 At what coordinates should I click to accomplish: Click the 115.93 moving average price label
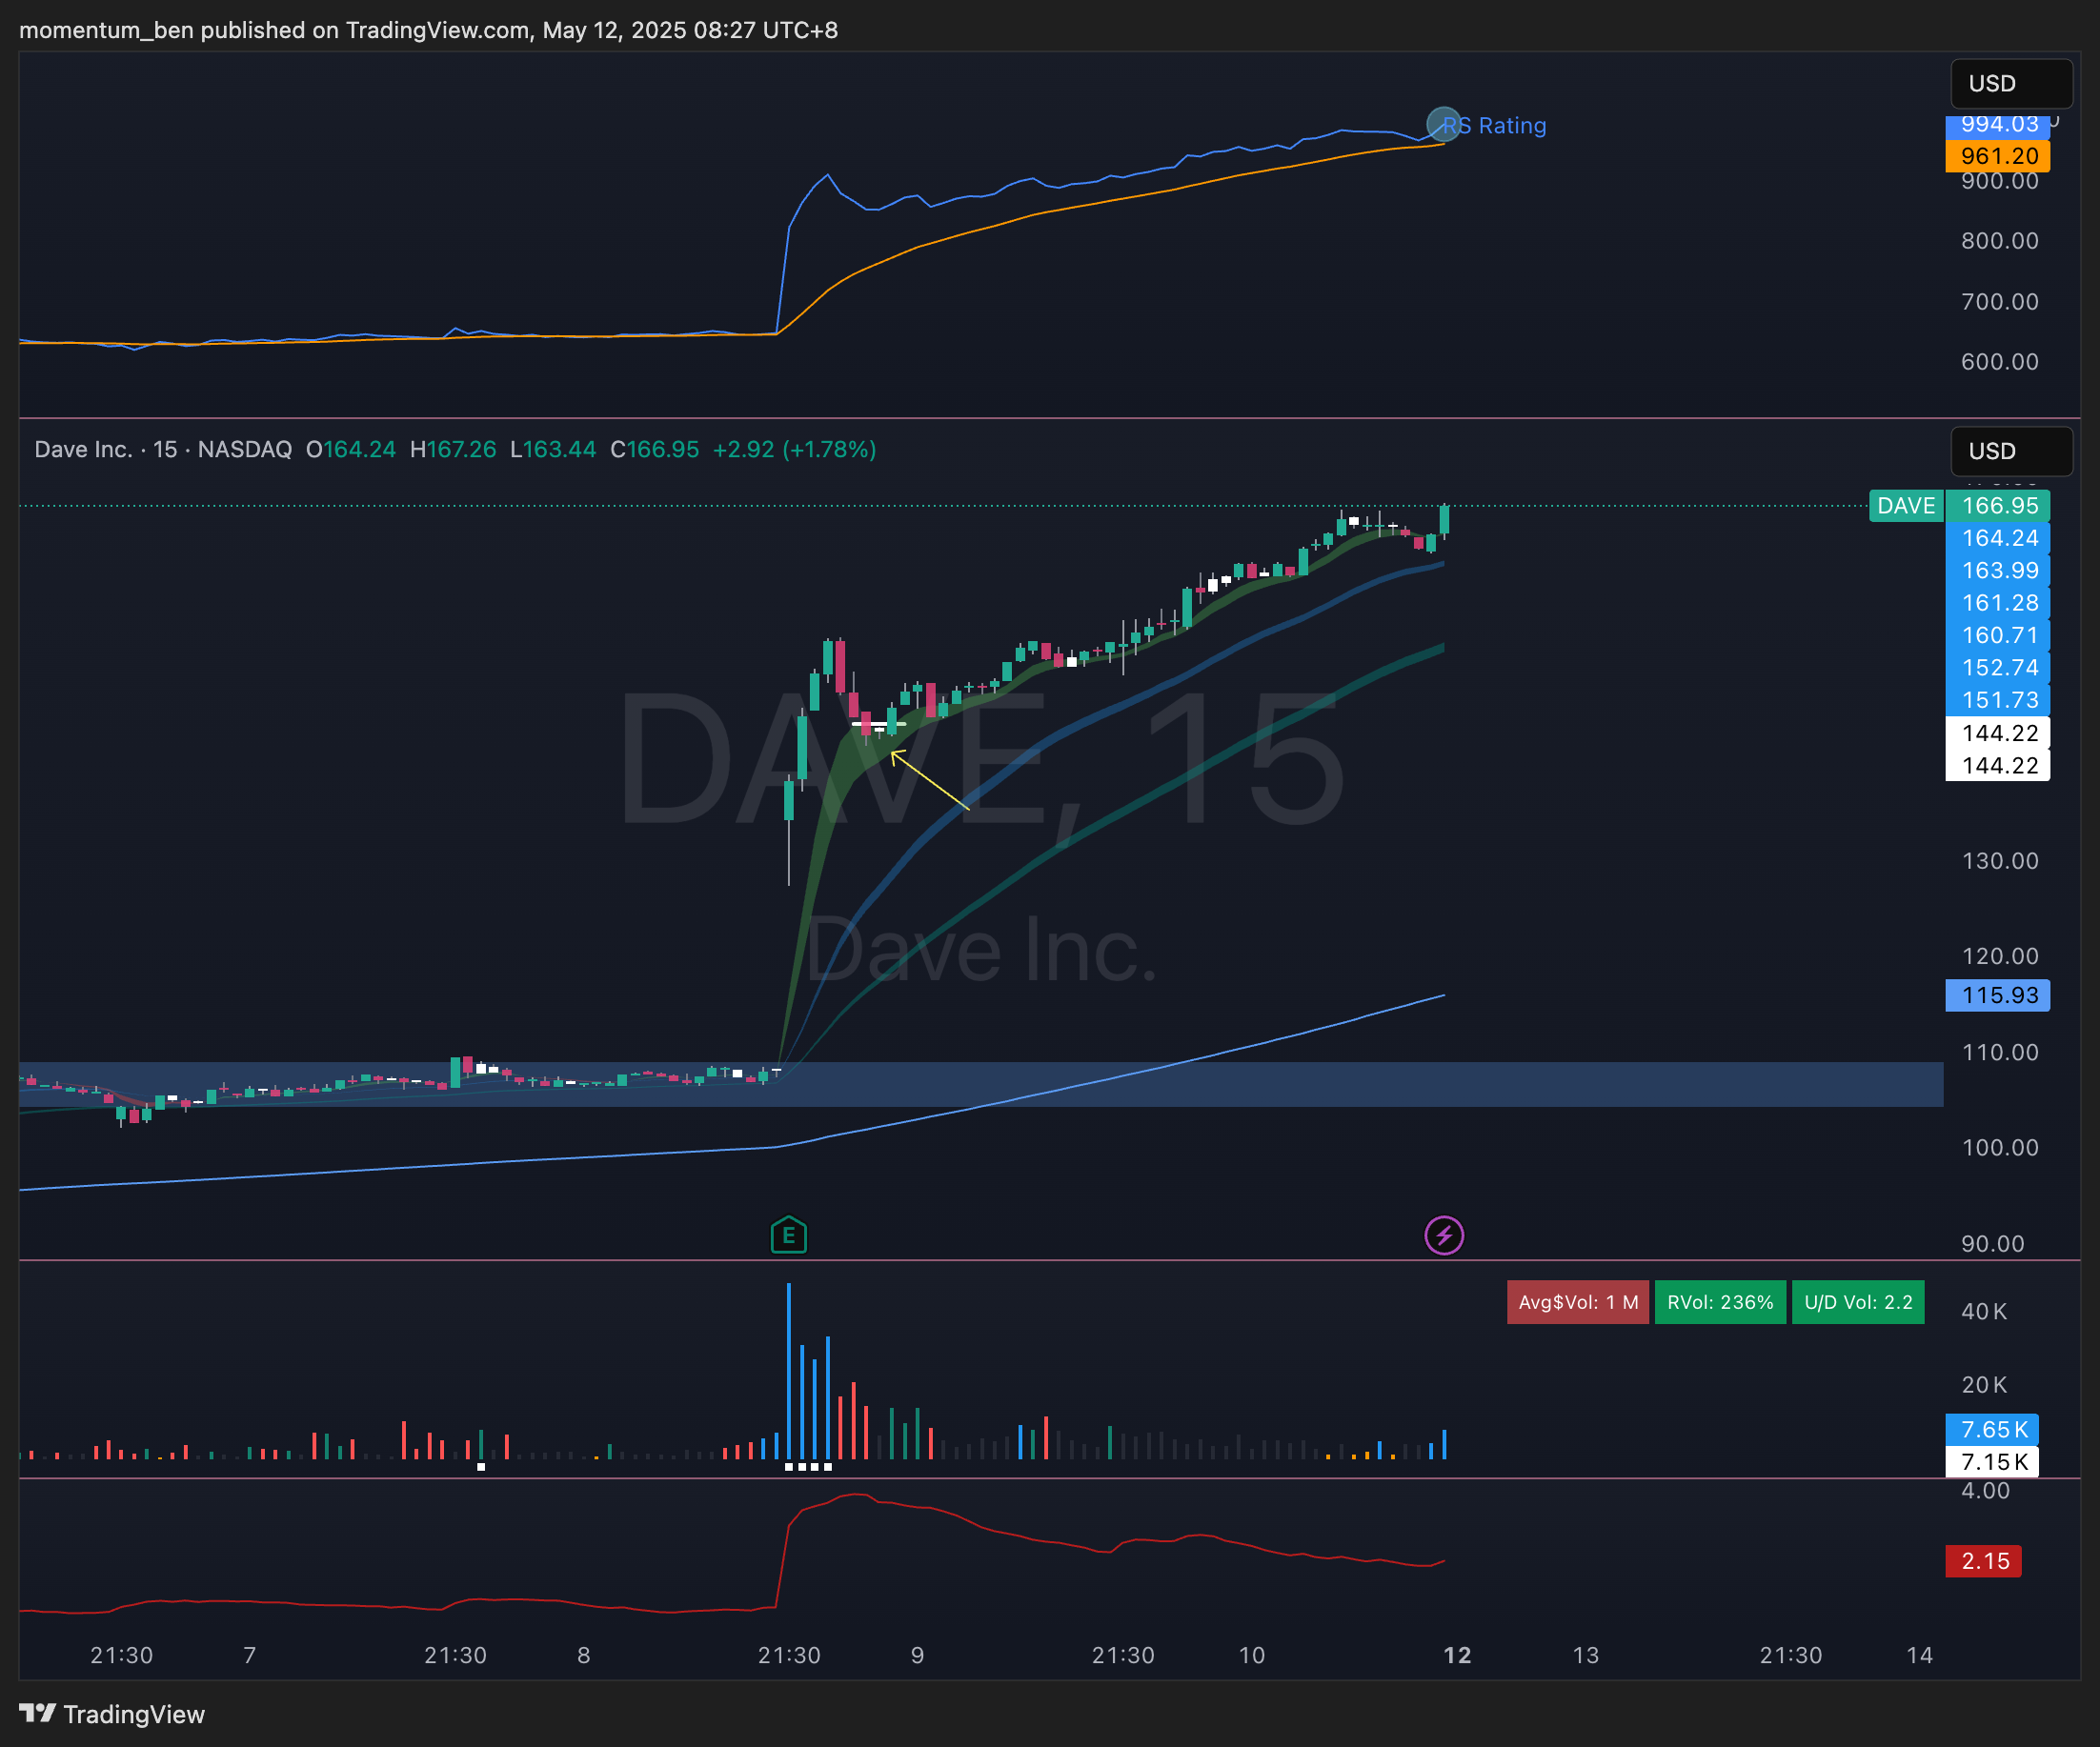(x=1997, y=995)
